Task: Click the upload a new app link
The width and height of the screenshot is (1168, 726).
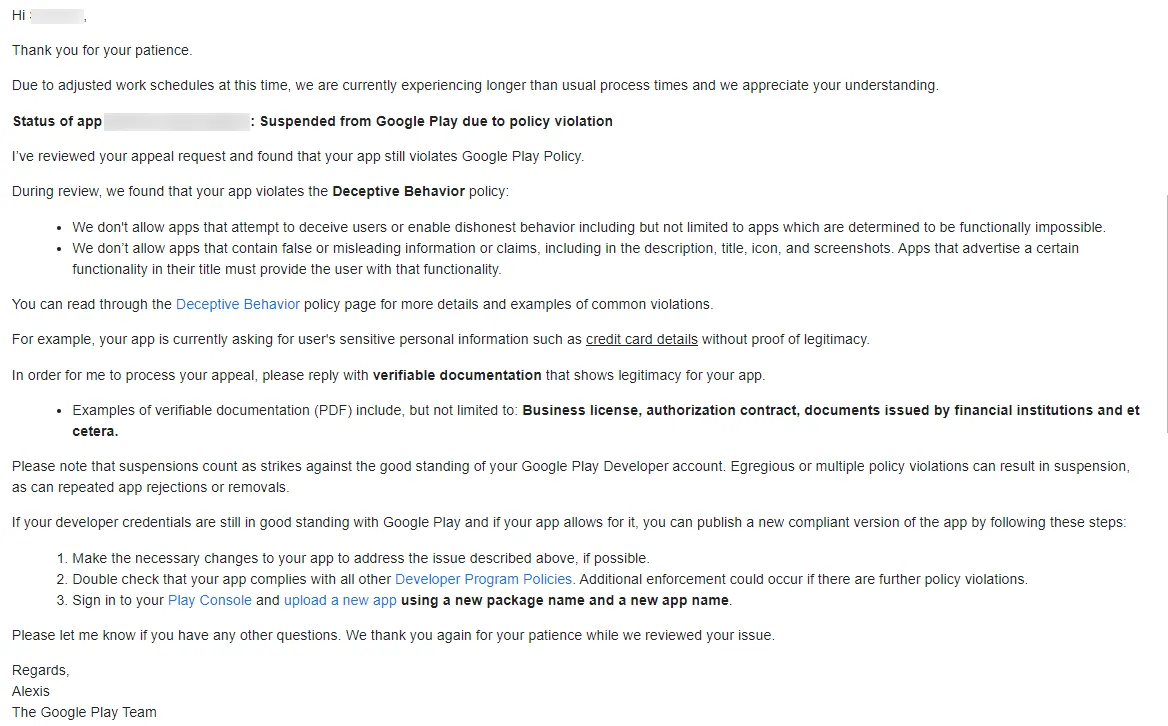Action: coord(340,600)
